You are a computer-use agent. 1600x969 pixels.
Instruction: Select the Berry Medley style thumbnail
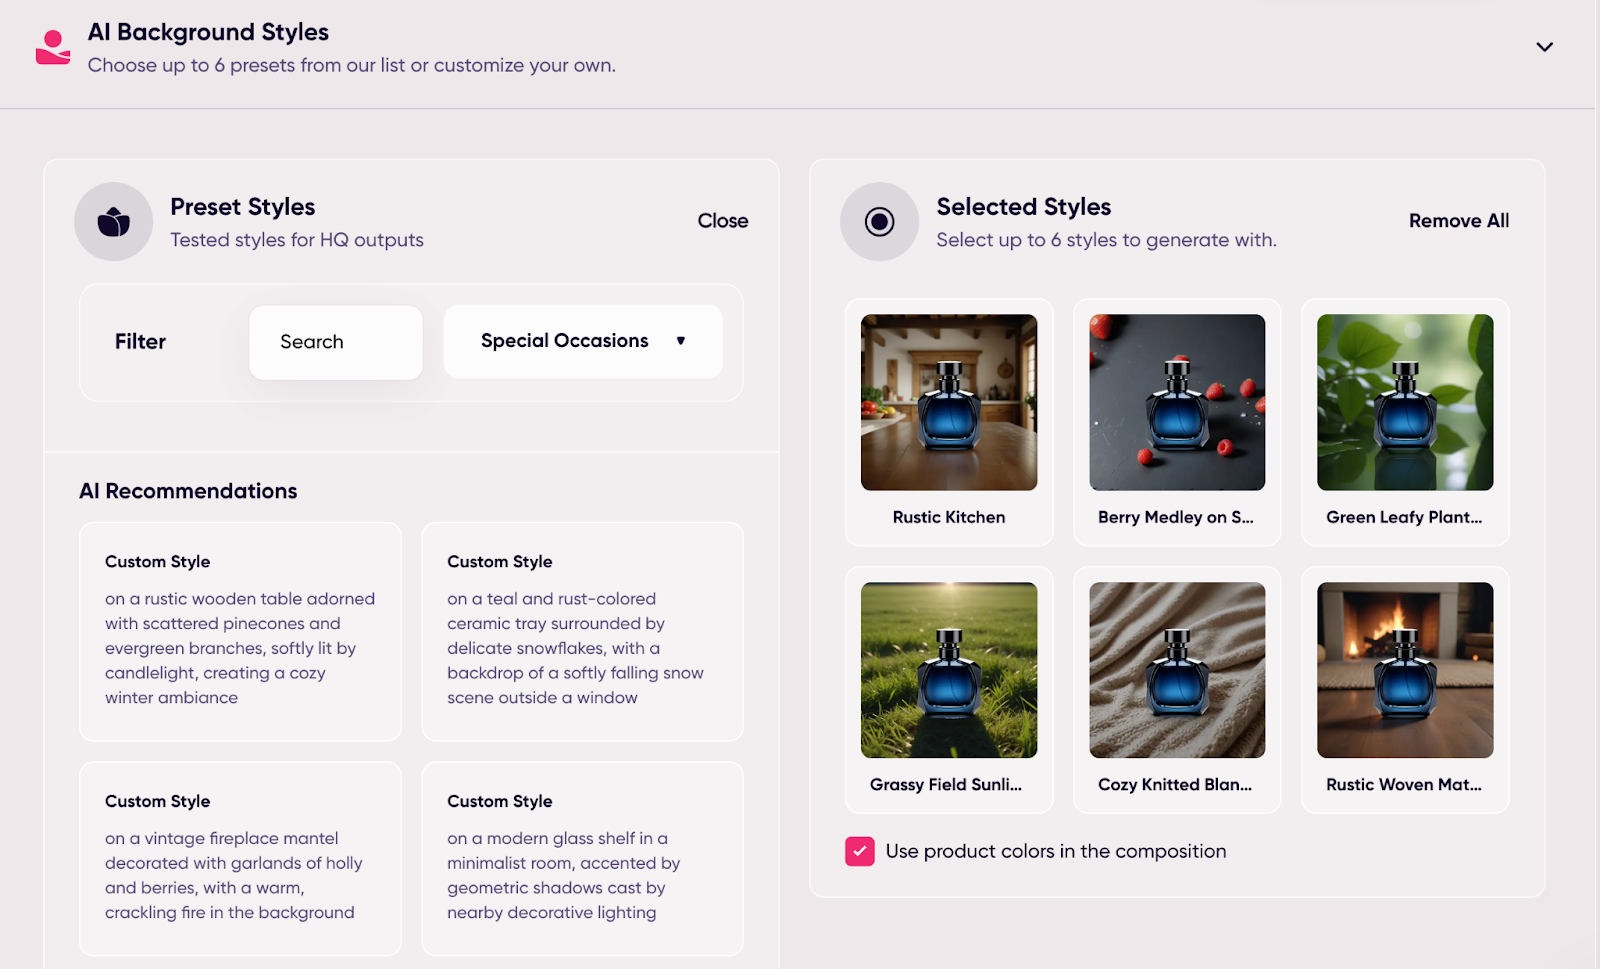tap(1177, 402)
